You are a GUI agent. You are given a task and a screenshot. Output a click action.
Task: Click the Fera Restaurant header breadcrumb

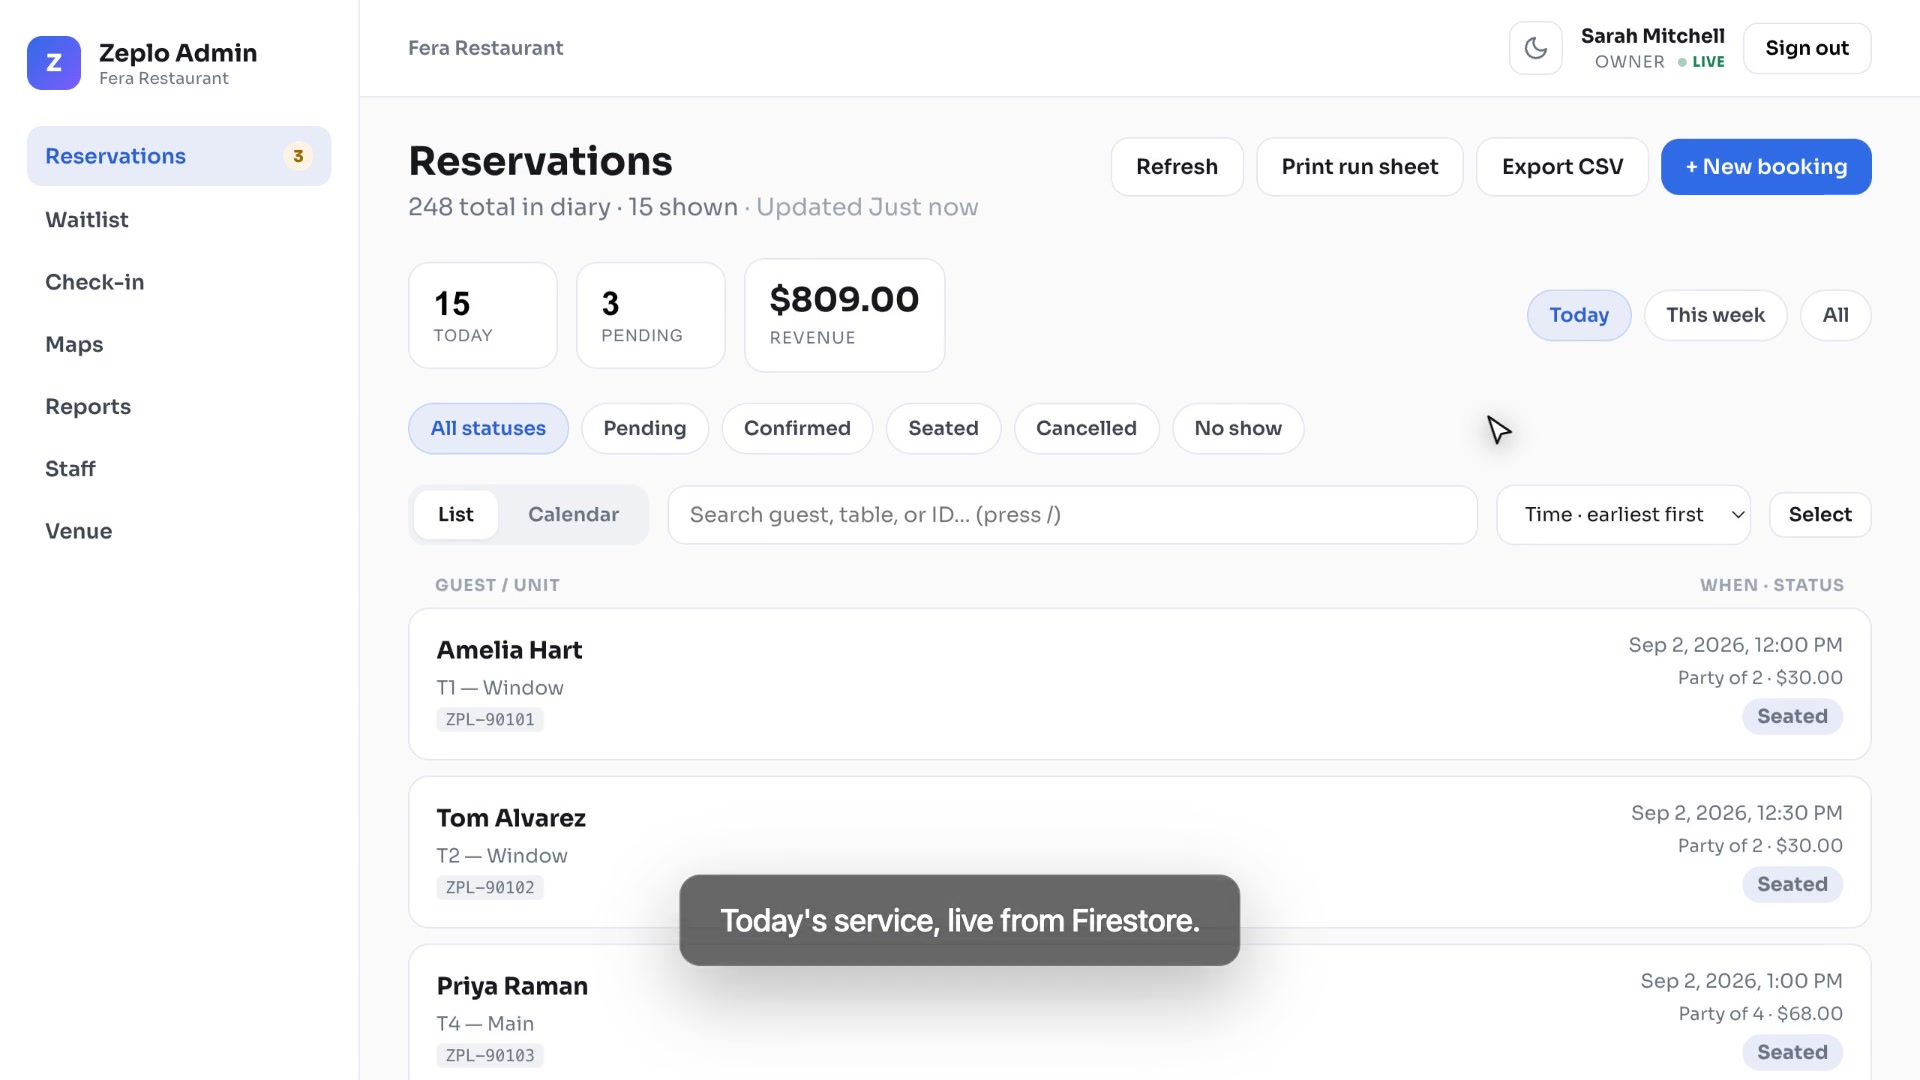[485, 48]
